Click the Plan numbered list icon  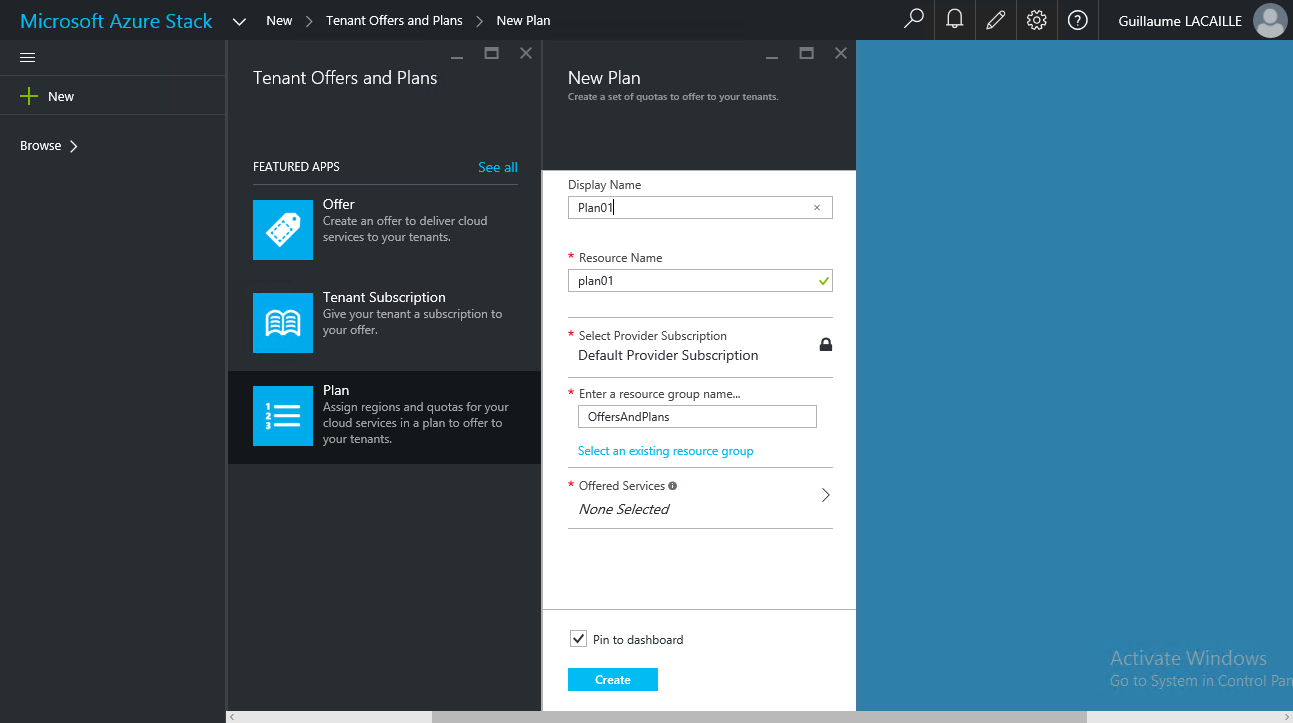[283, 416]
